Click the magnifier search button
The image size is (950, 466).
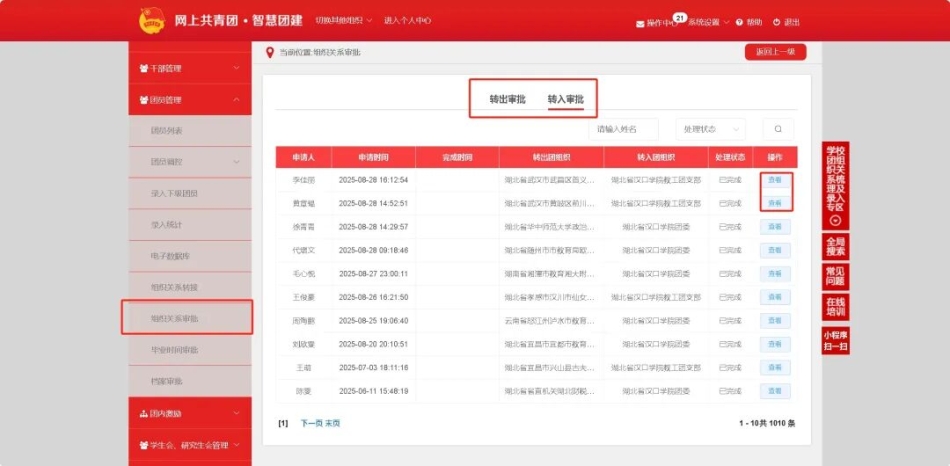tap(778, 129)
